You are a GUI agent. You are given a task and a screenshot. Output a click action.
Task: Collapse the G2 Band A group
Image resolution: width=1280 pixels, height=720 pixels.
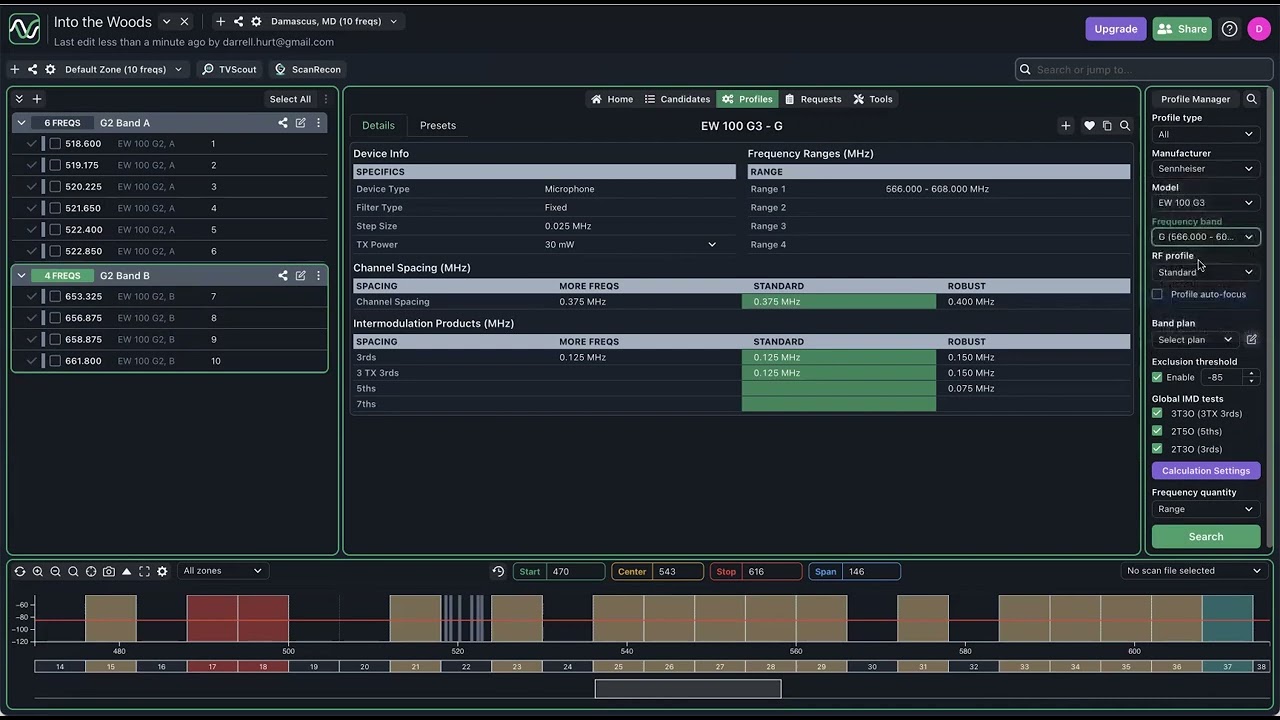(x=21, y=123)
